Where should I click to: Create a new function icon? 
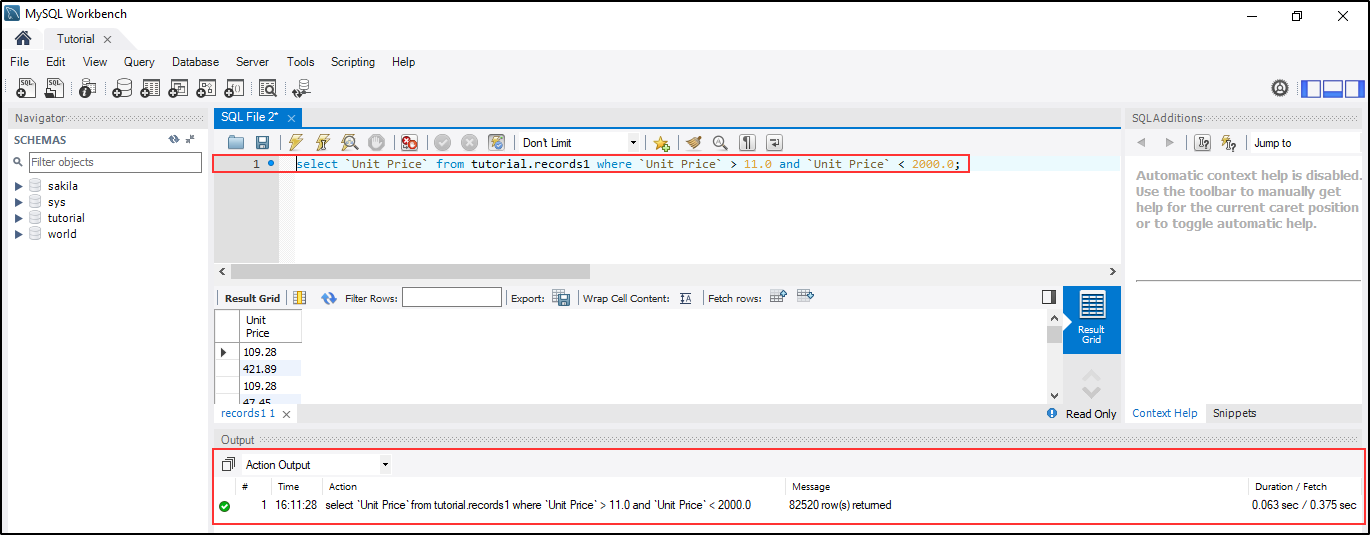coord(234,88)
